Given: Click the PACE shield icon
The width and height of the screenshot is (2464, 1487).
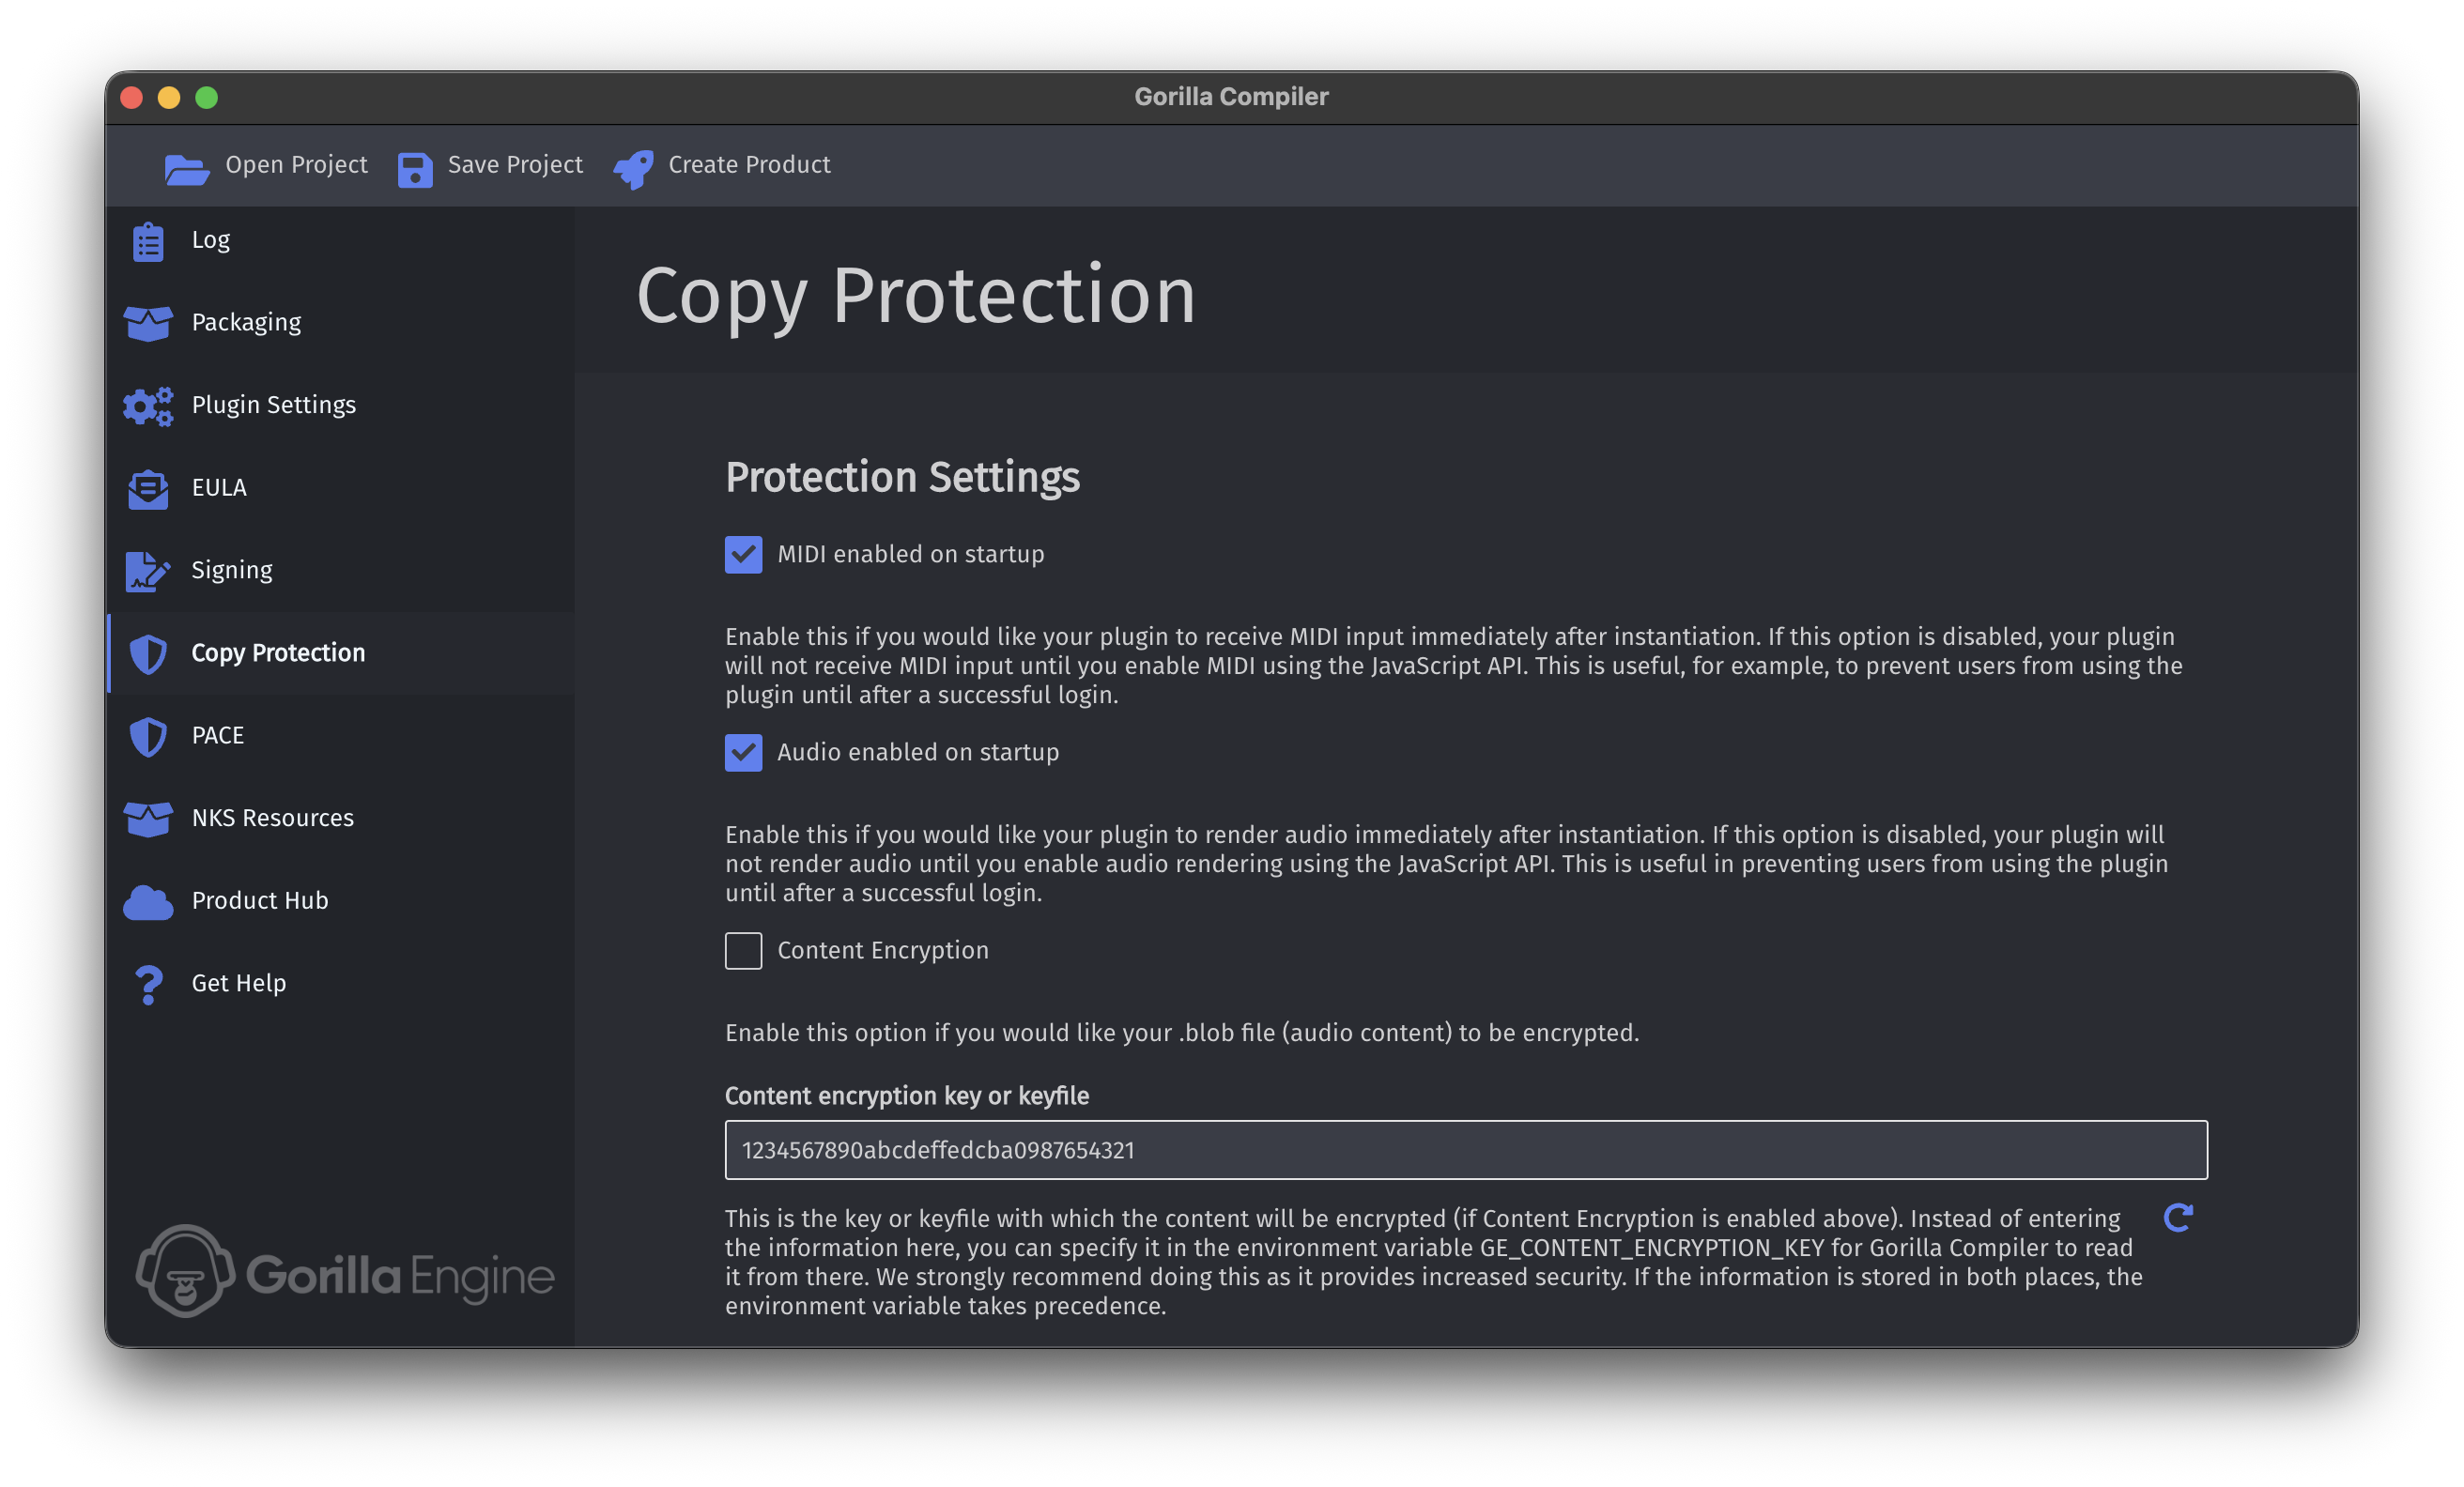Looking at the screenshot, I should (148, 737).
